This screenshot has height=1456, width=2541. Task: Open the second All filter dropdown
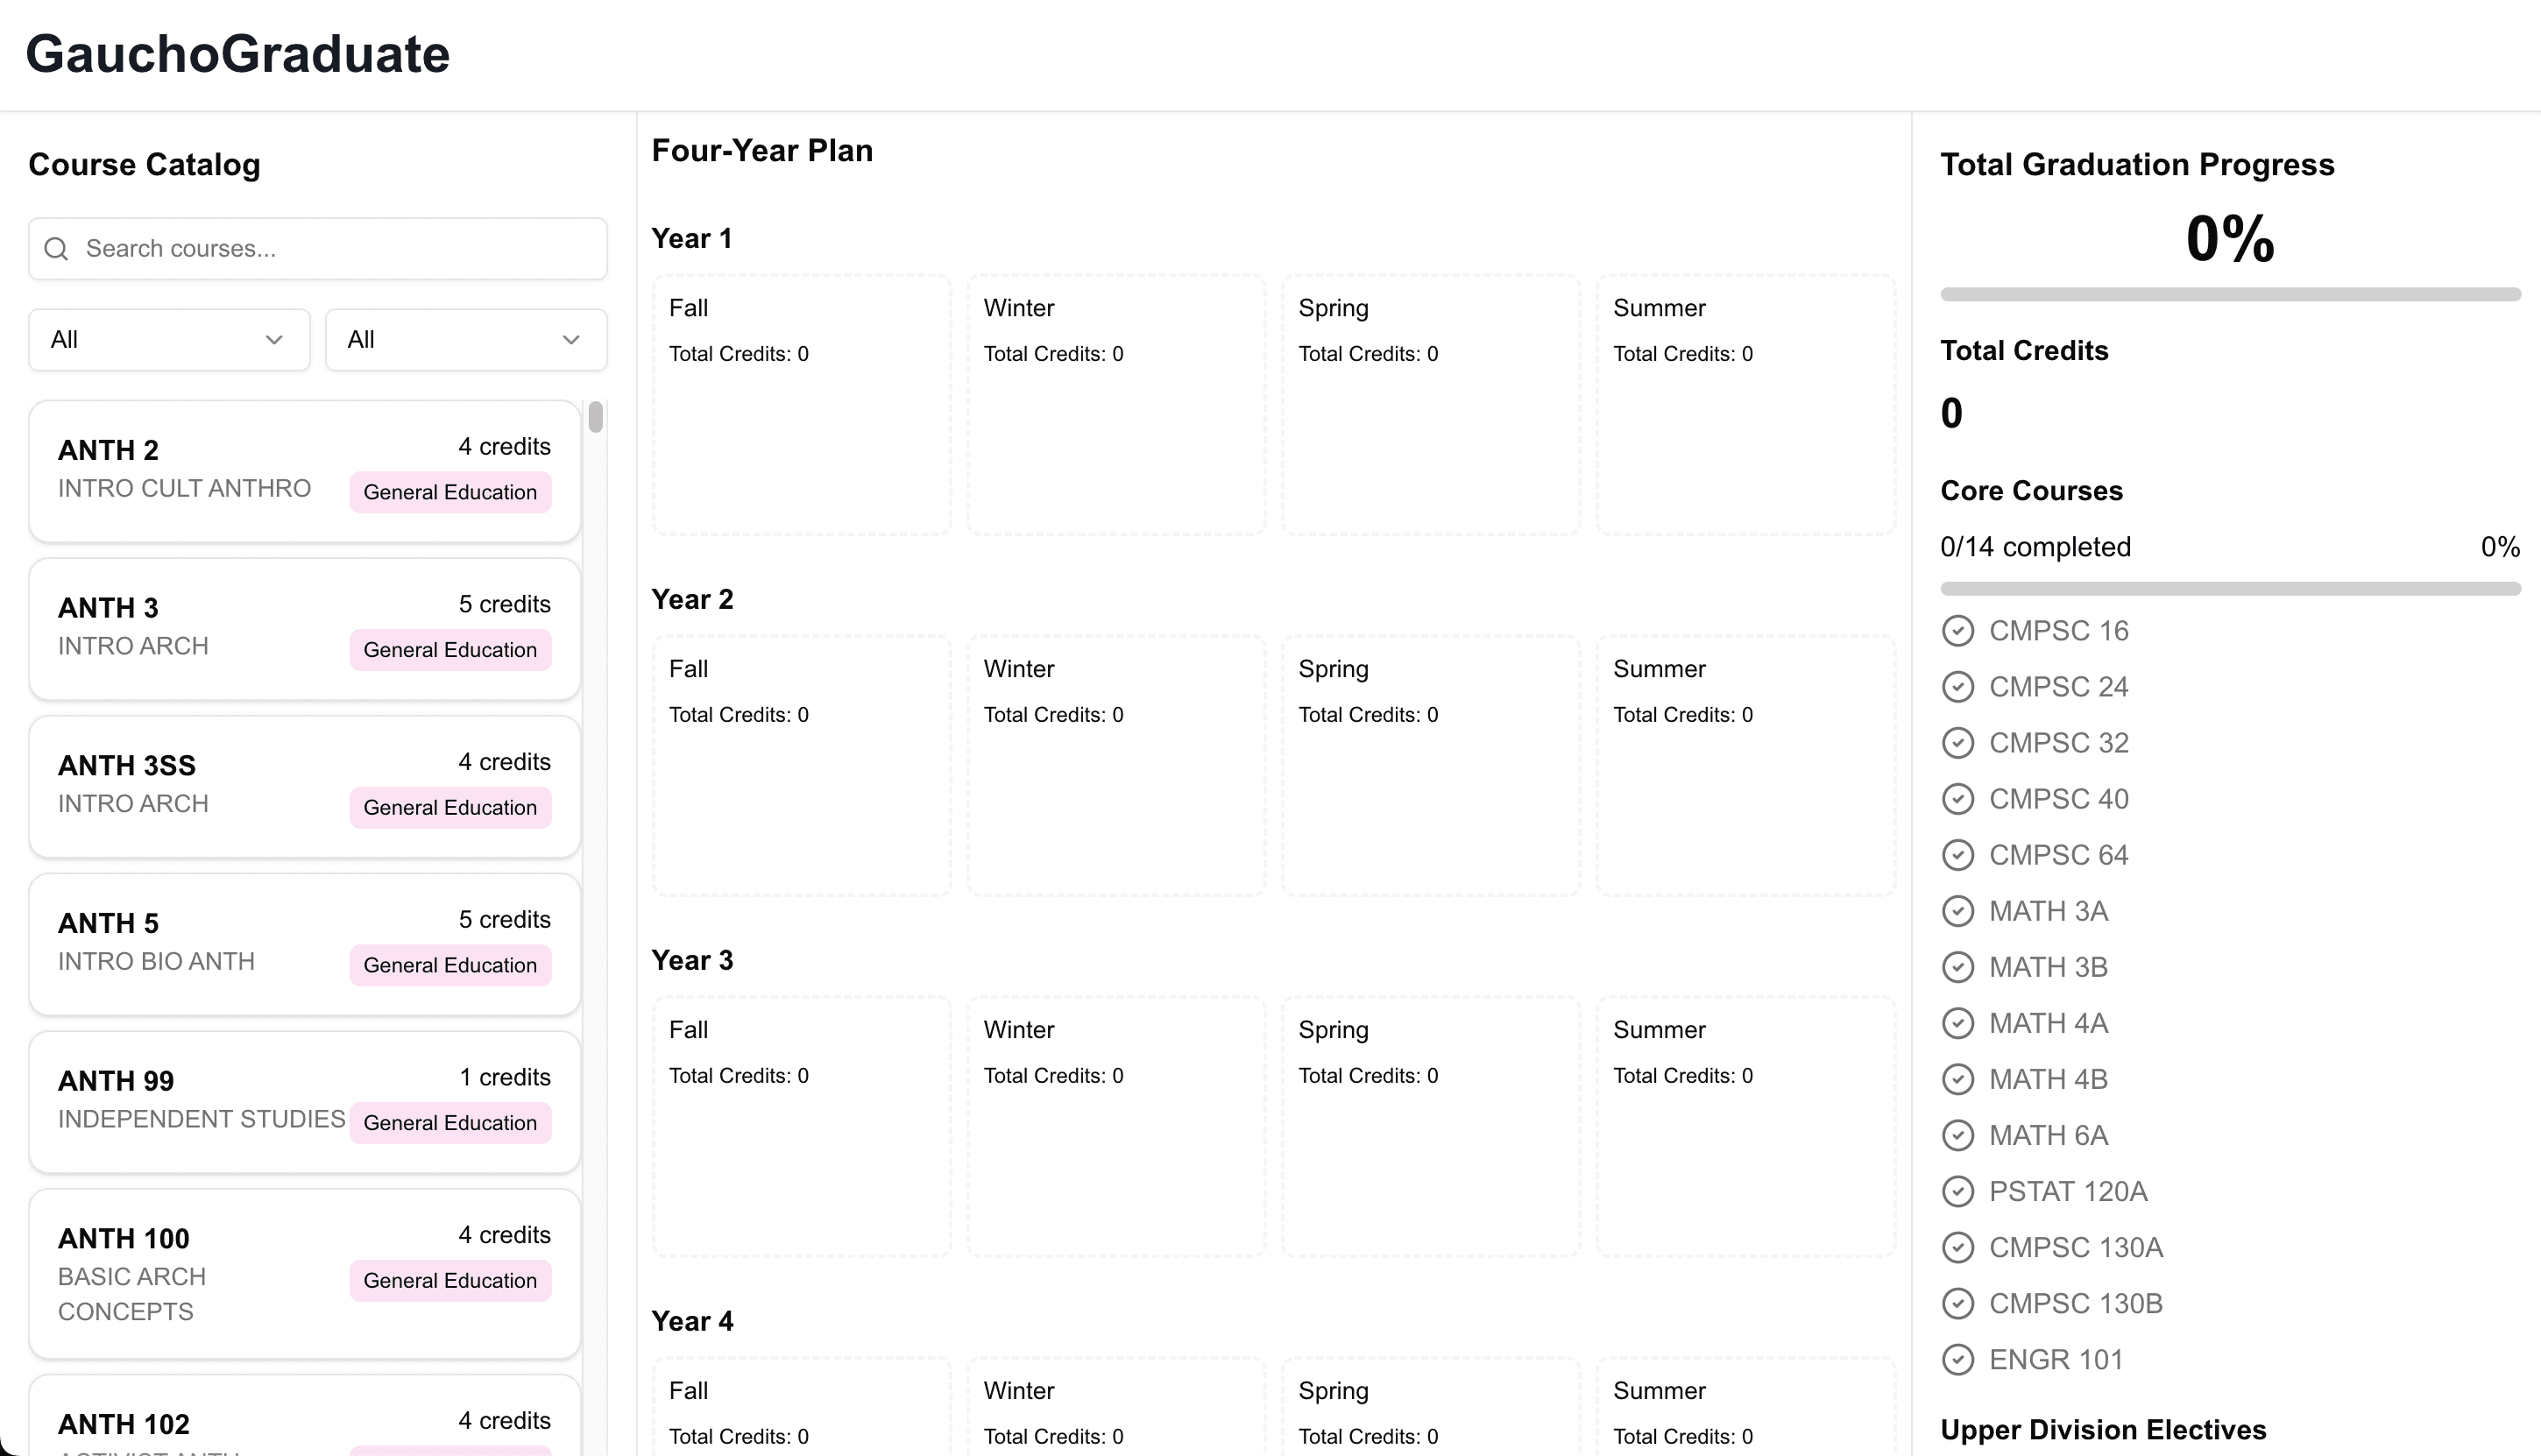coord(465,340)
